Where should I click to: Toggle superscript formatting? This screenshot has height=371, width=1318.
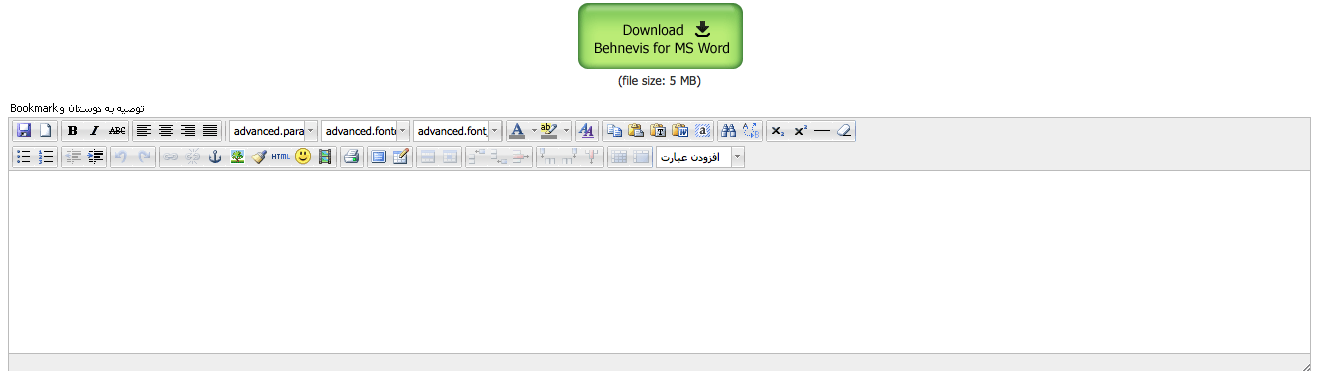click(x=800, y=131)
